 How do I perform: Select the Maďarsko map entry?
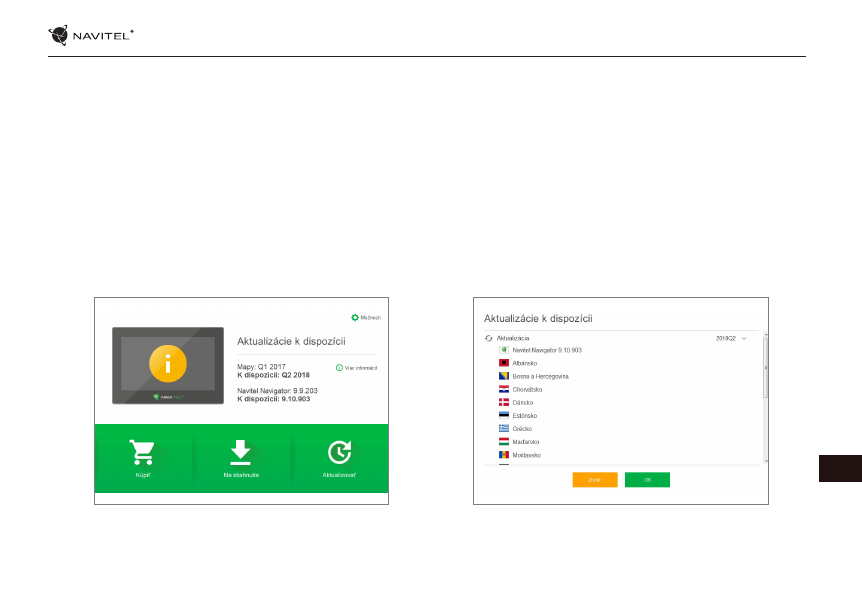[x=527, y=441]
